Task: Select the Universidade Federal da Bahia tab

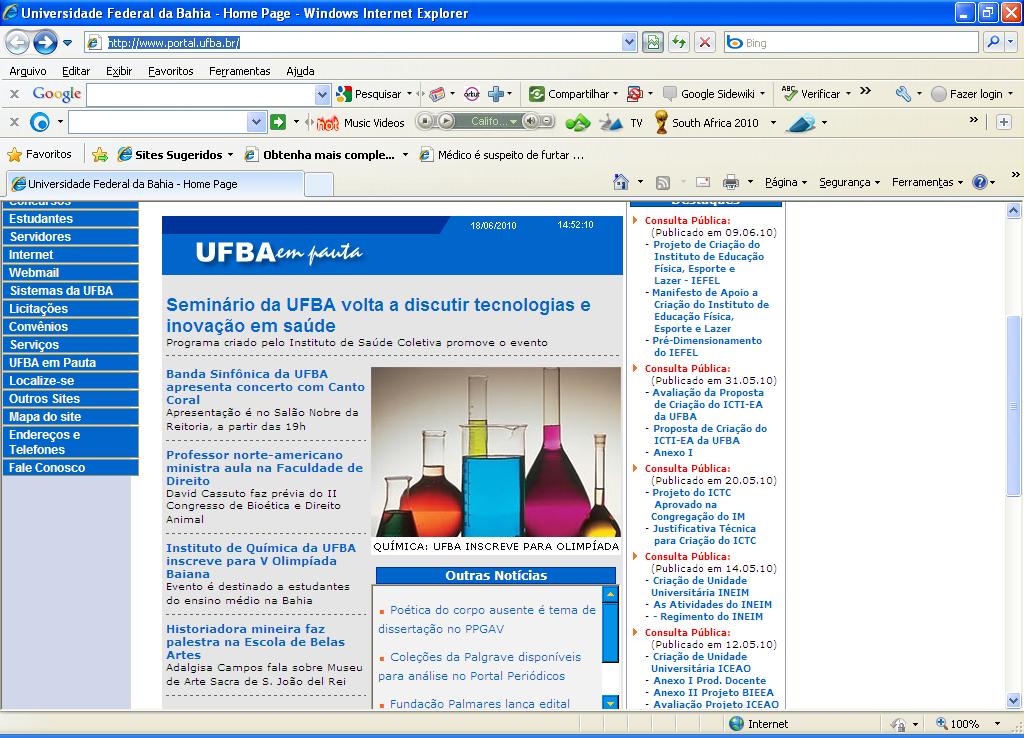Action: [x=155, y=184]
